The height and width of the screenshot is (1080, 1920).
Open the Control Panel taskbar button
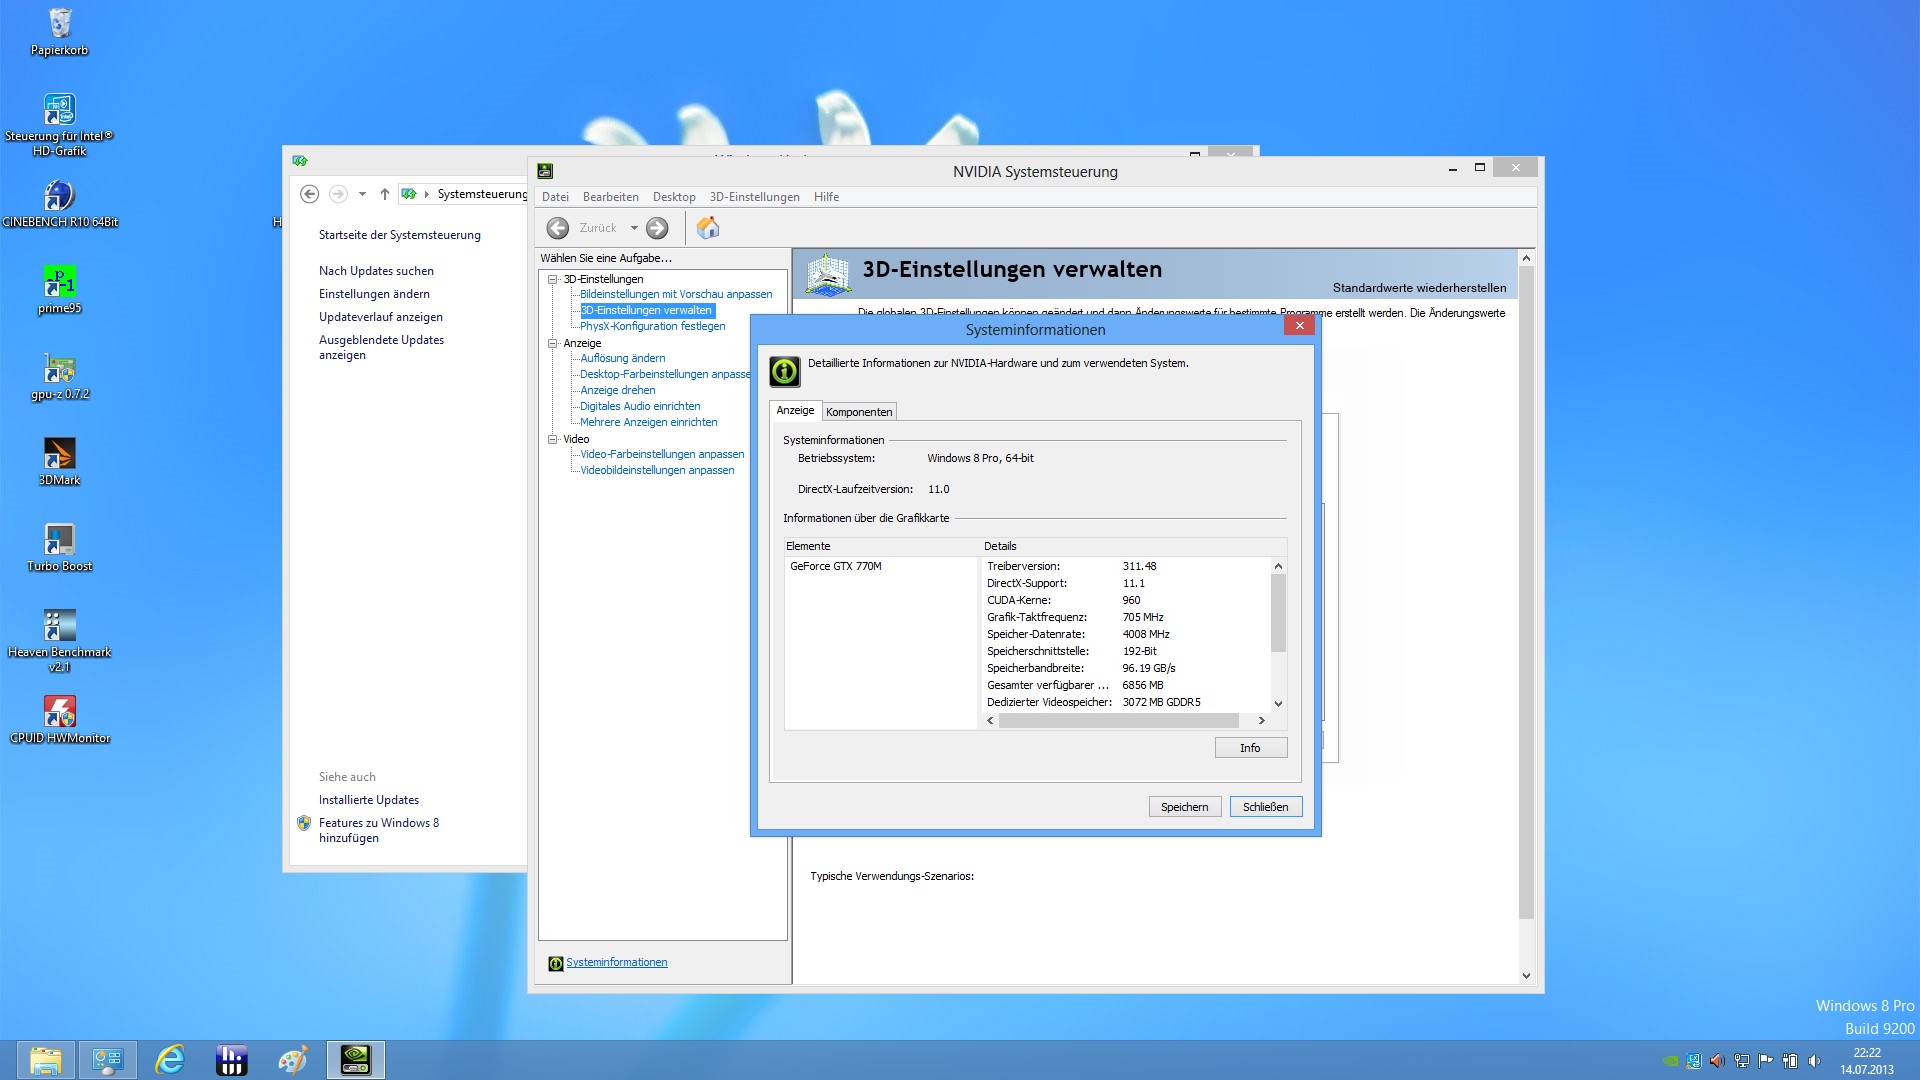[x=107, y=1060]
